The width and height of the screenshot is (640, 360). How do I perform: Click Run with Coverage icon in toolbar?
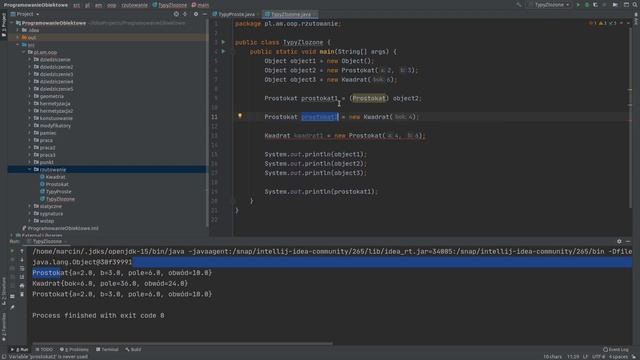pyautogui.click(x=596, y=5)
